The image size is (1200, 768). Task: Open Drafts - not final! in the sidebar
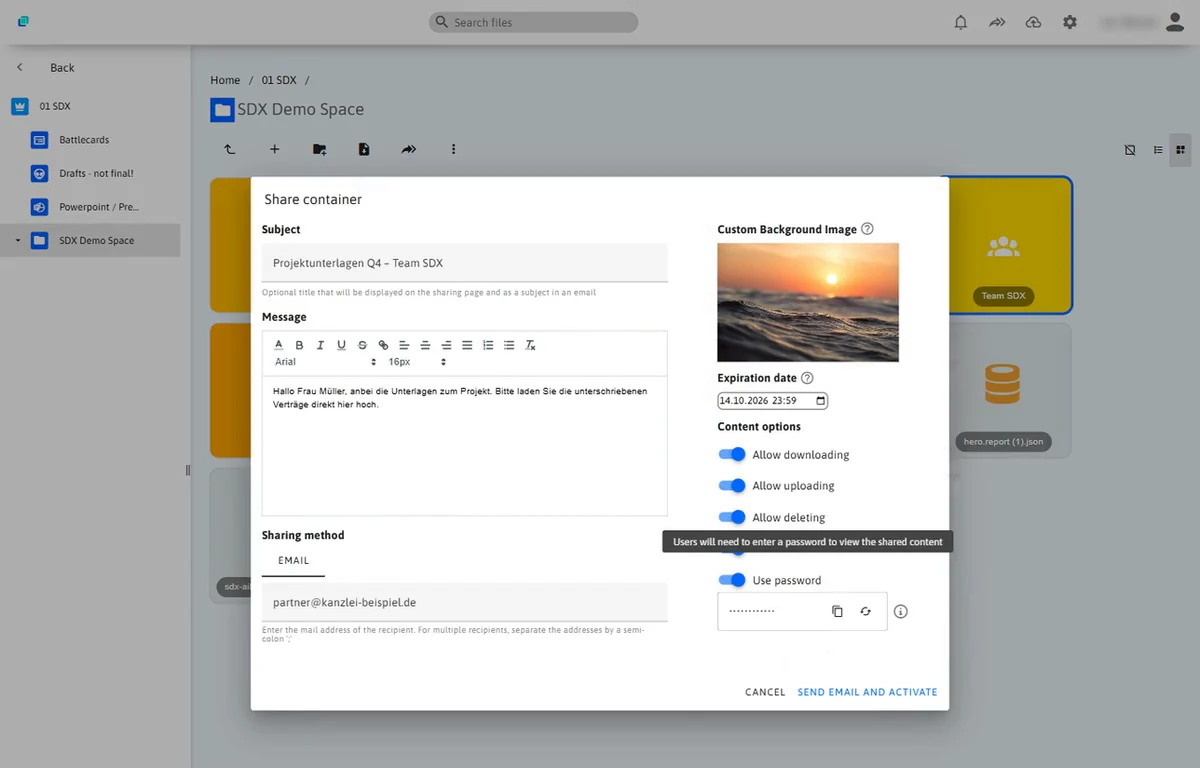coord(96,173)
